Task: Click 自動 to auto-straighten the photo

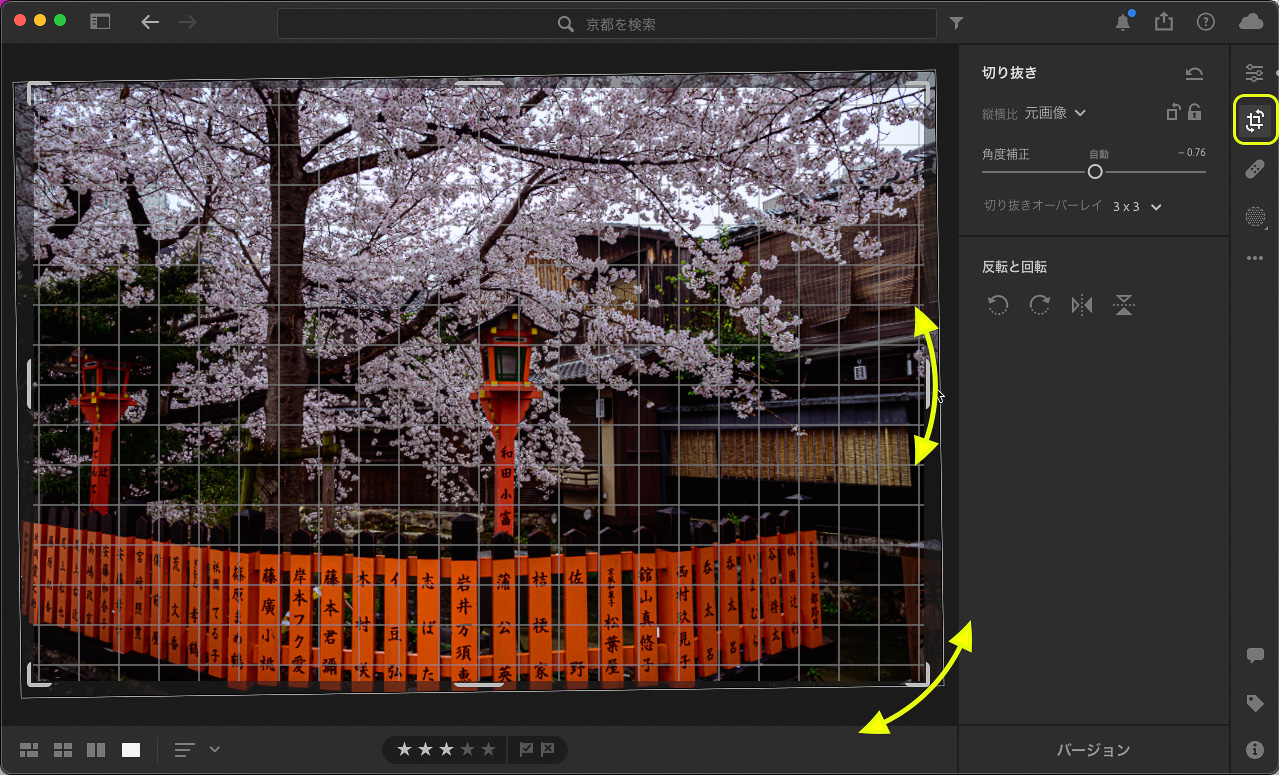Action: 1097,153
